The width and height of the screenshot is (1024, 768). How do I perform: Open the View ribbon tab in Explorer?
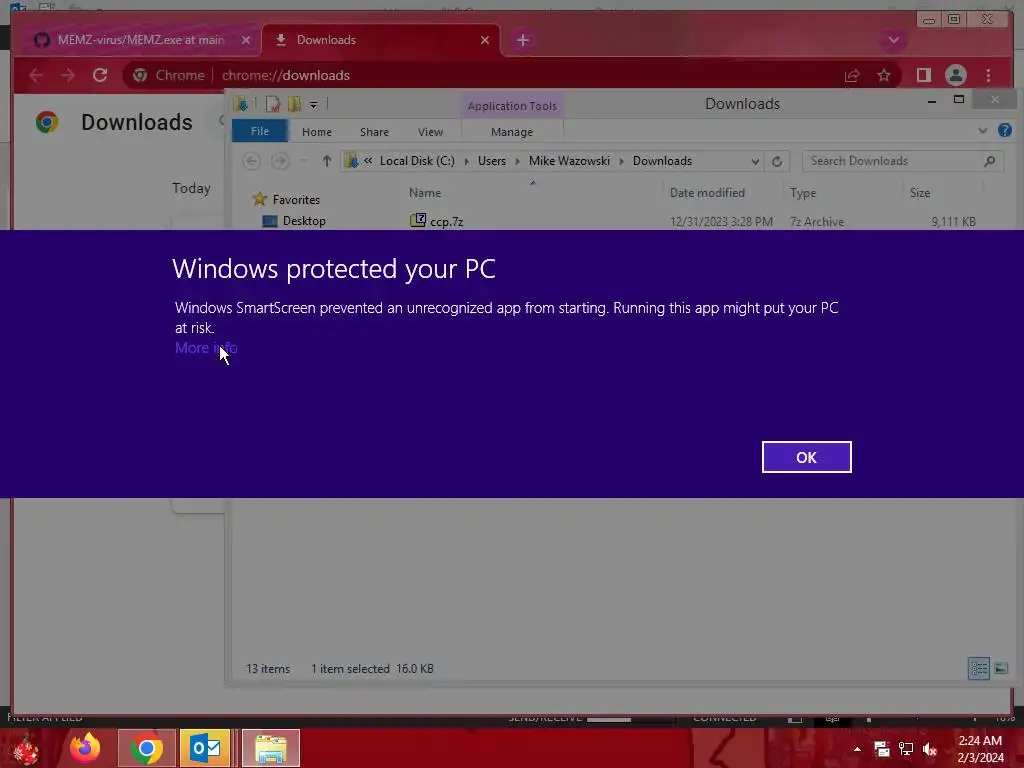coord(430,132)
